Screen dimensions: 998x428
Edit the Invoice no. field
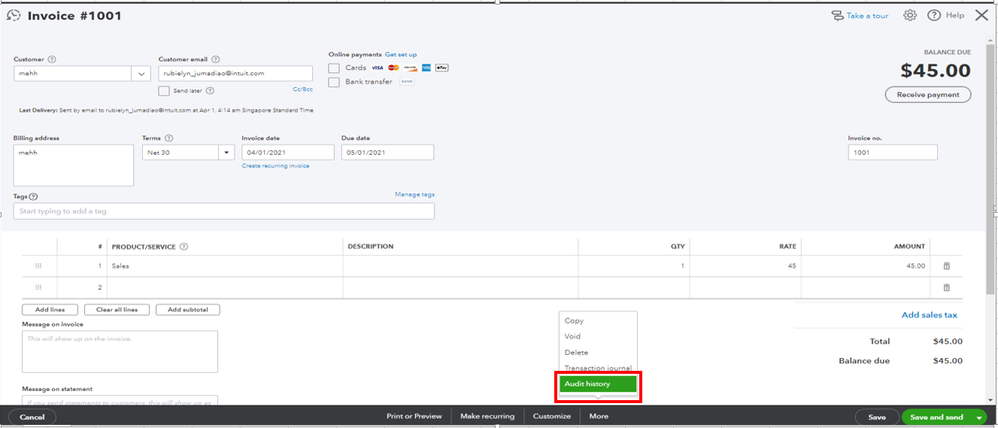coord(892,152)
